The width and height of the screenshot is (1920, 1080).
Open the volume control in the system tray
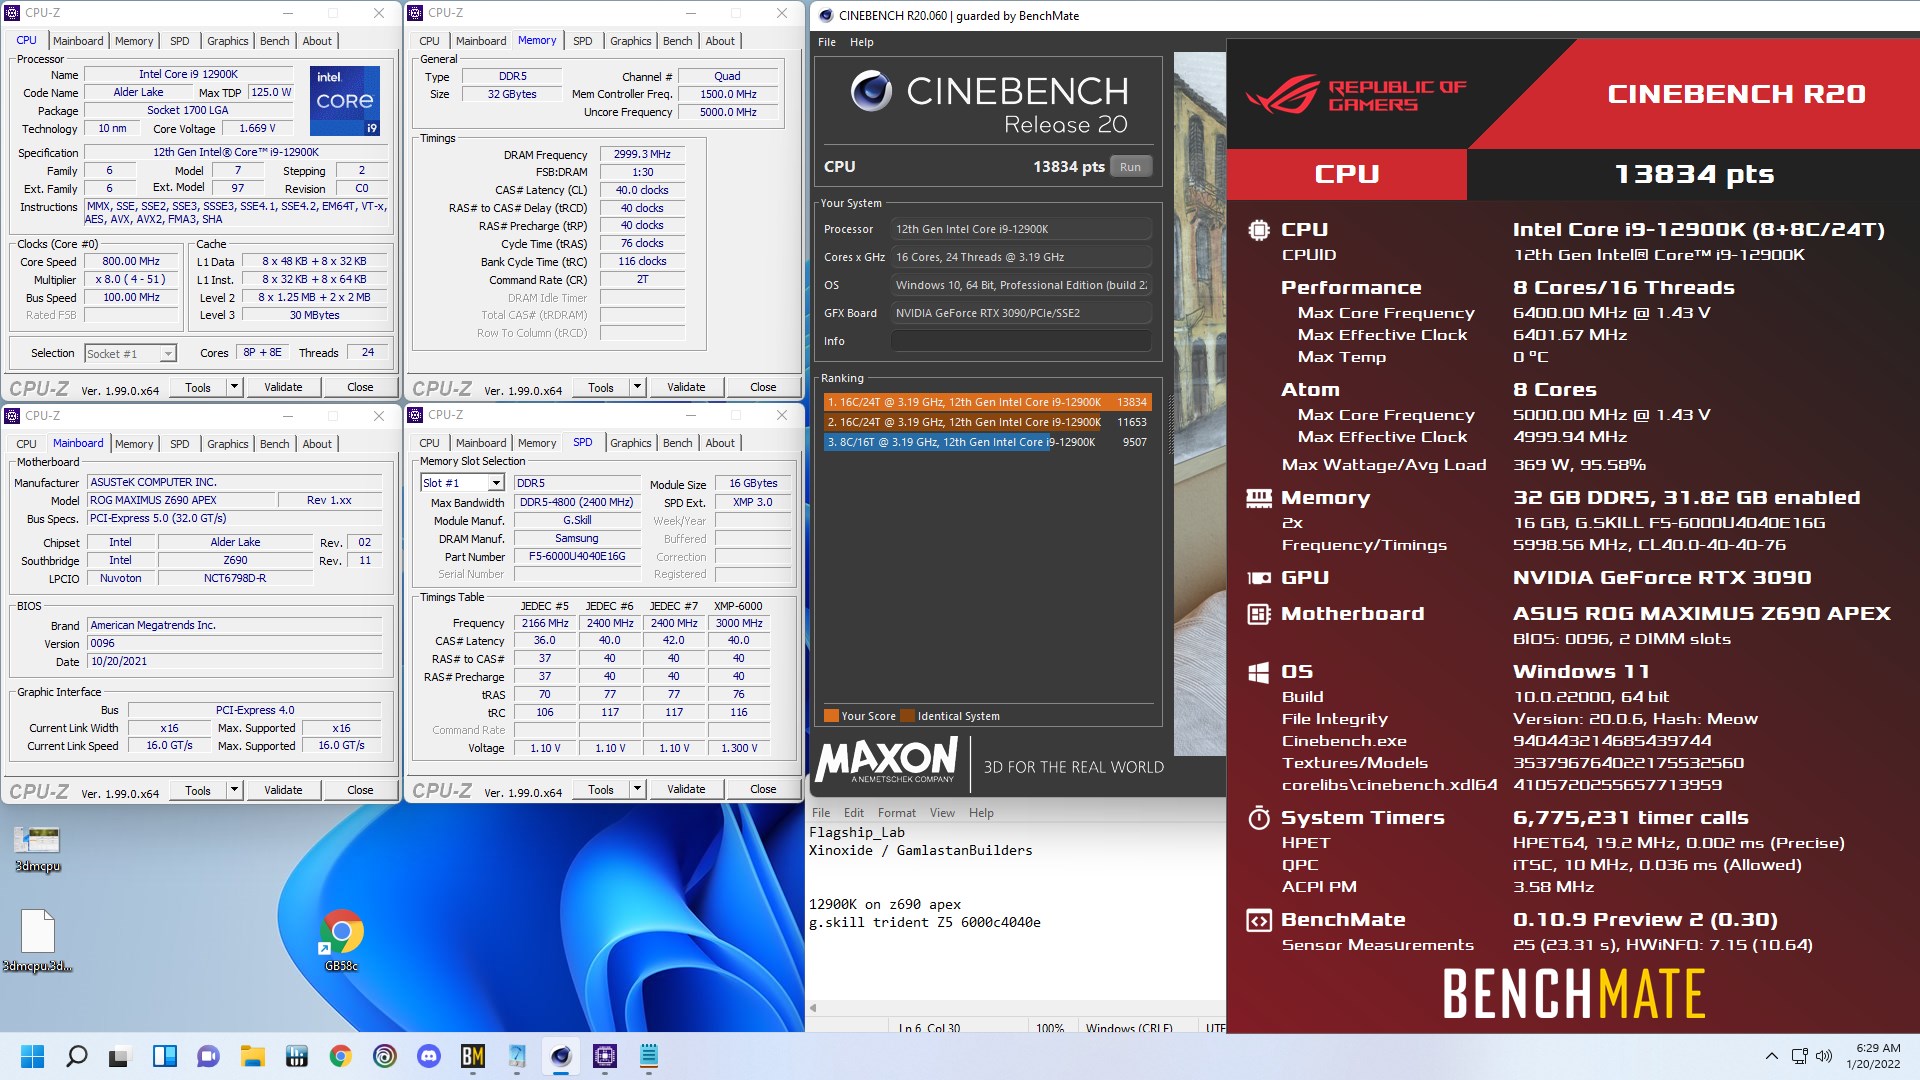(x=1824, y=1056)
